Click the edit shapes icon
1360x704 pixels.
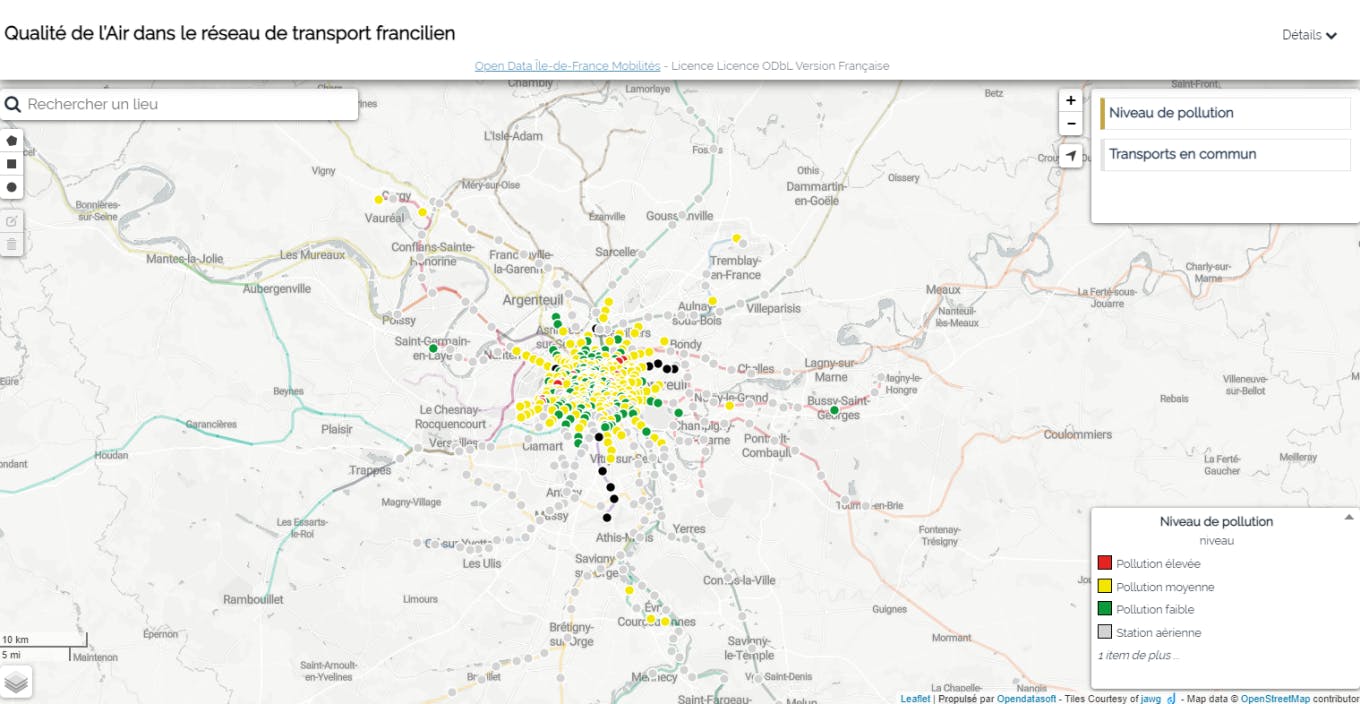pyautogui.click(x=11, y=220)
